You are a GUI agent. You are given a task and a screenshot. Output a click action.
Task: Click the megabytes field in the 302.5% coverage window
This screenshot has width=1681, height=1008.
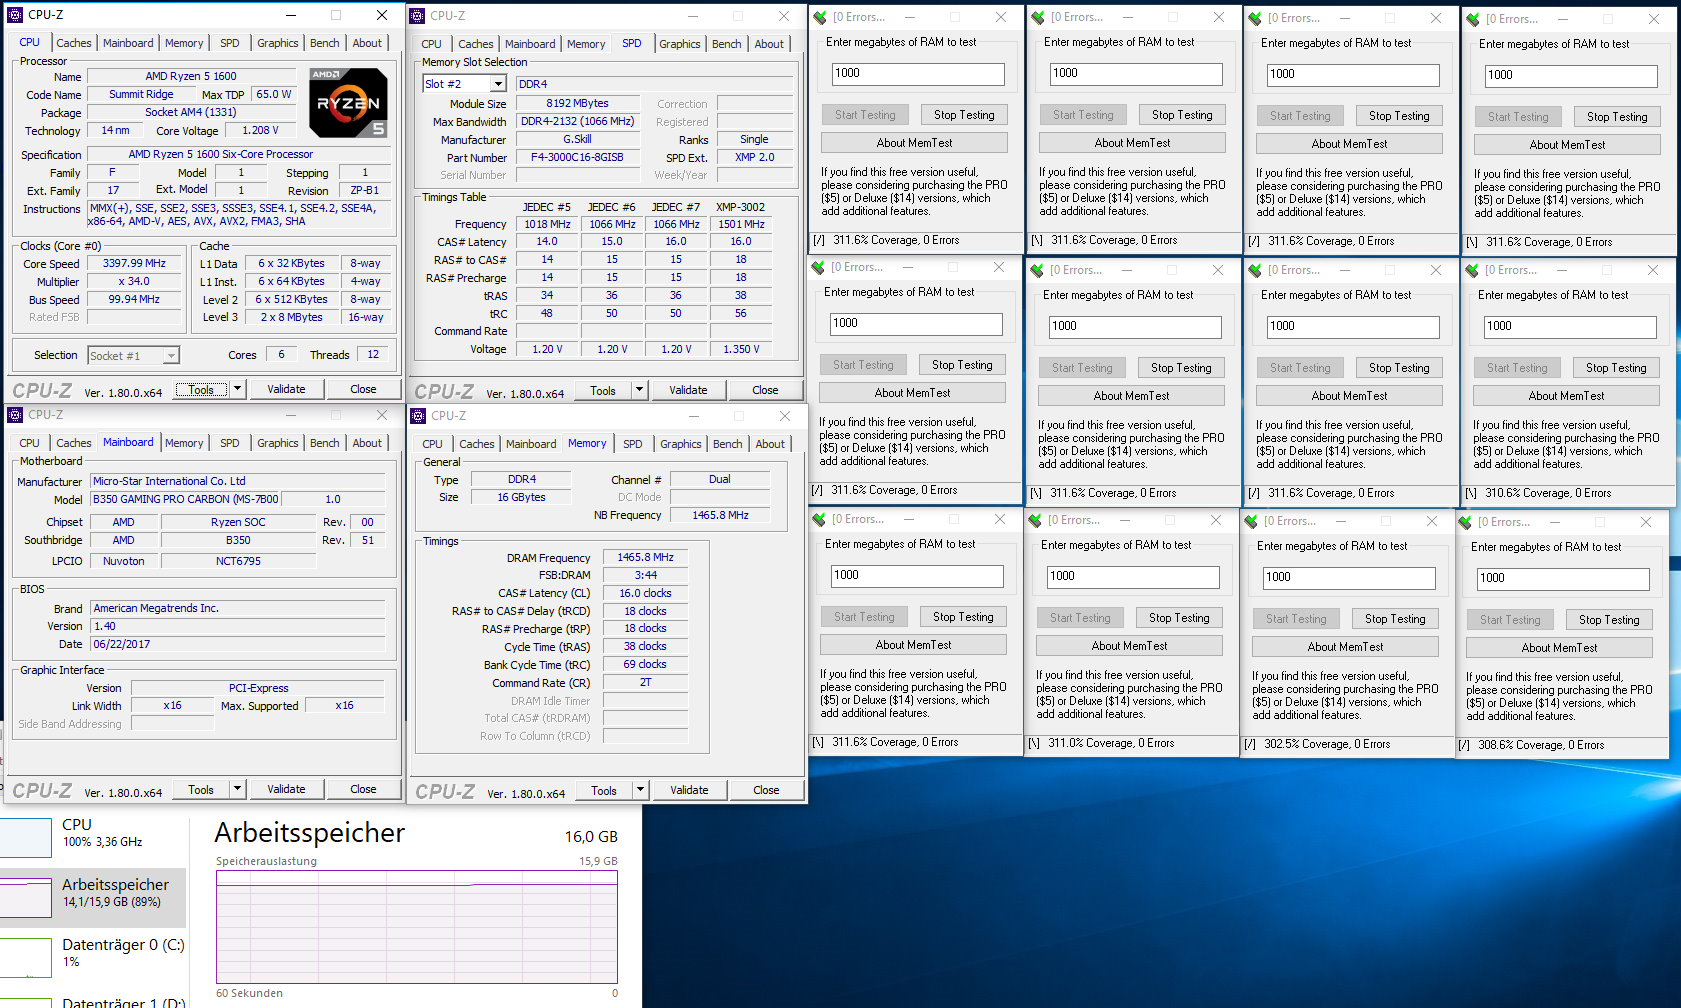coord(1348,578)
